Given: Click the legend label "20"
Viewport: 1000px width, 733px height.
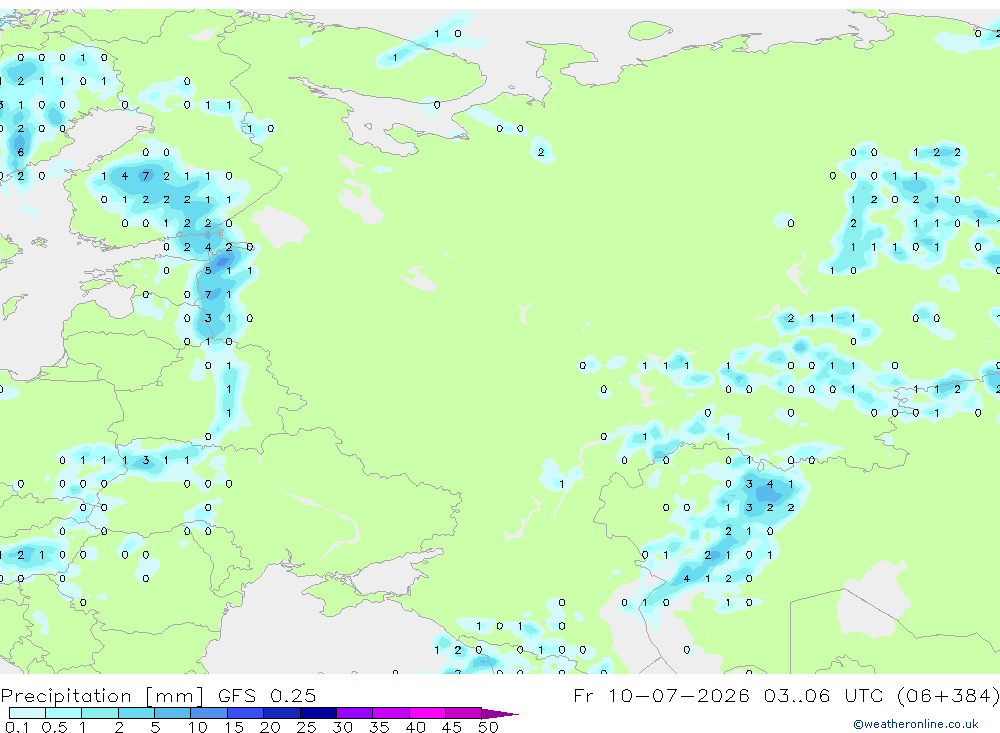Looking at the screenshot, I should click(270, 727).
